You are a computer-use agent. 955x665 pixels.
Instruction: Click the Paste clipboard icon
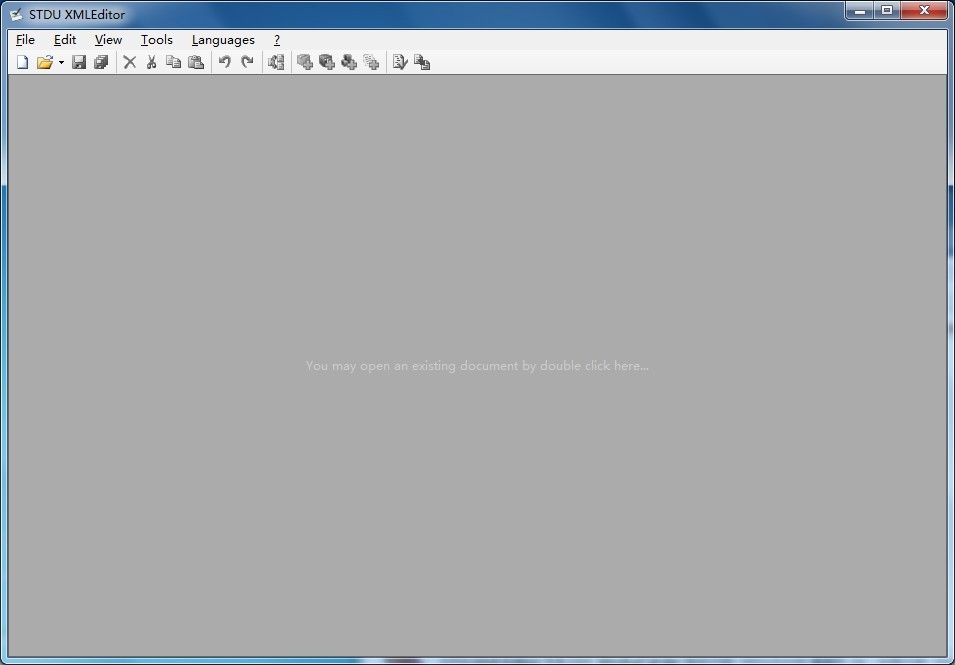(x=196, y=62)
